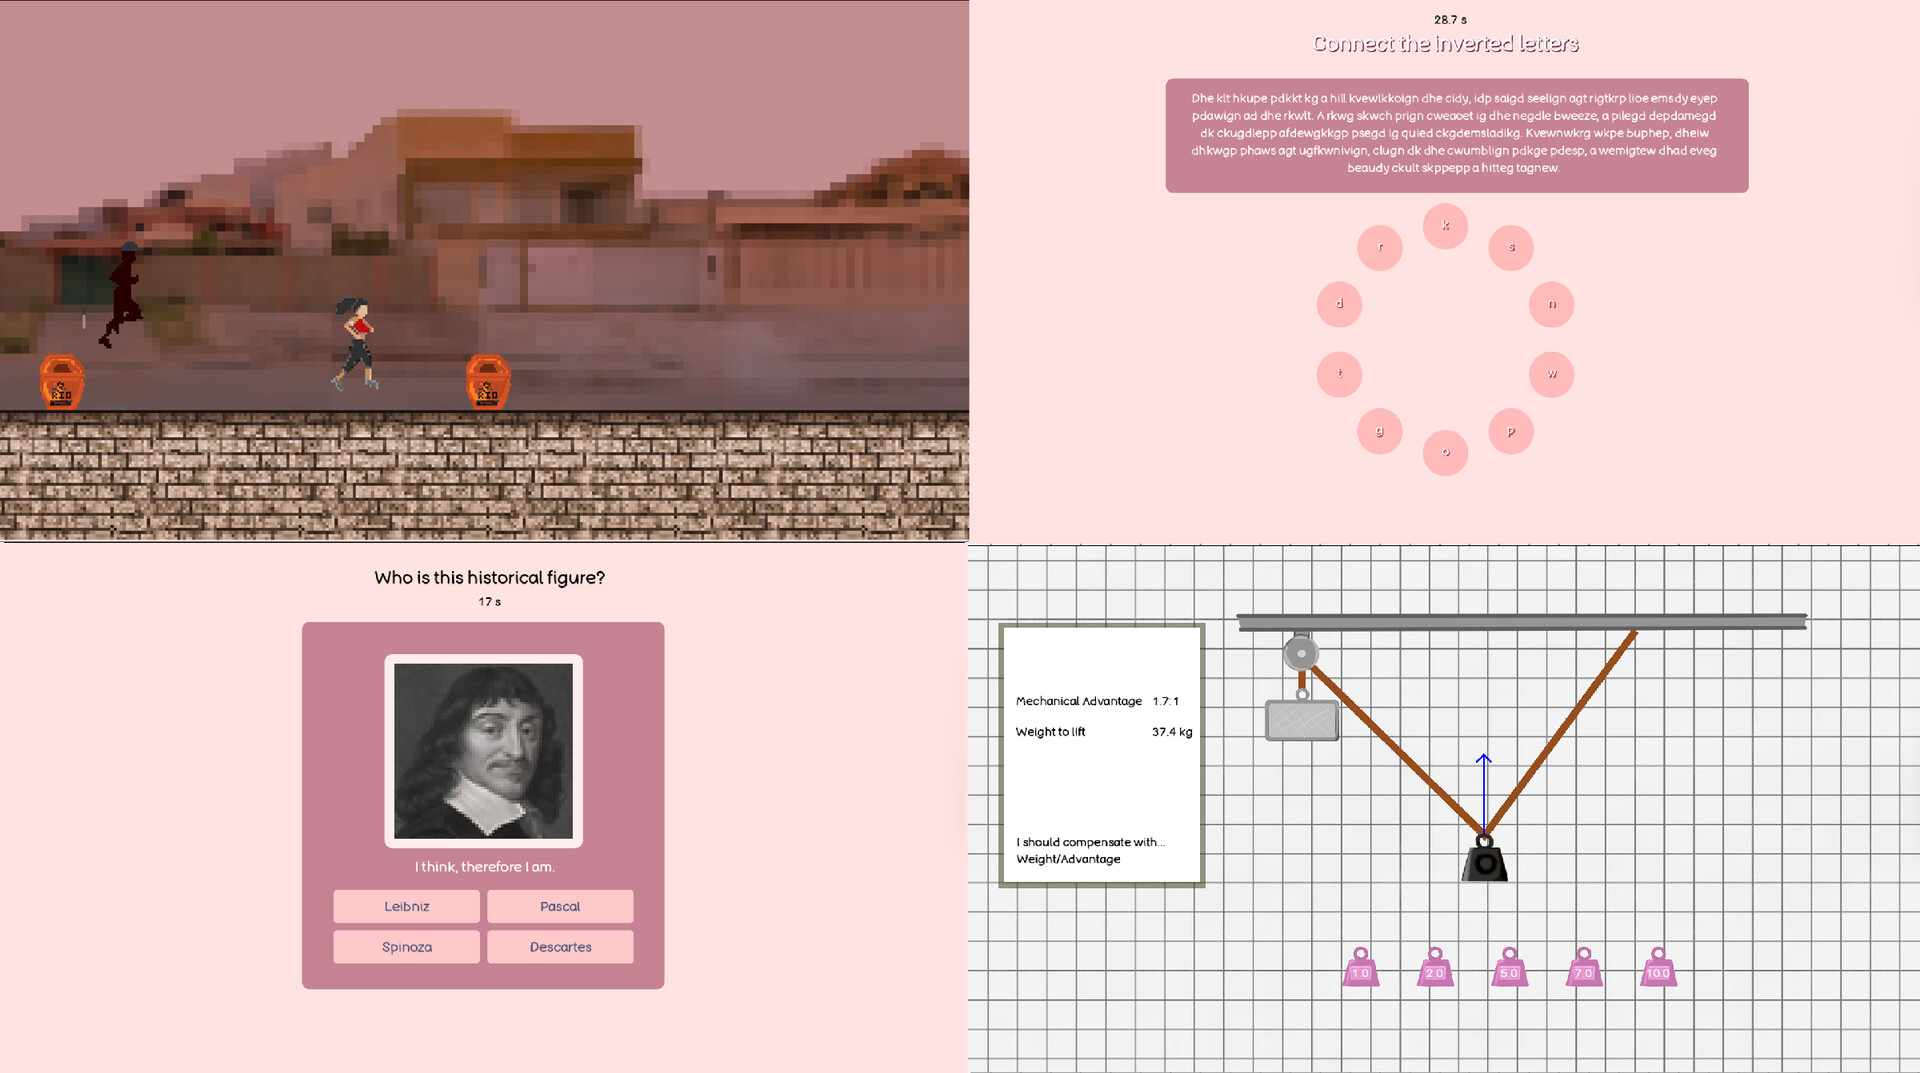The height and width of the screenshot is (1073, 1920).
Task: Click the pulley wheel on the beam
Action: tap(1301, 654)
